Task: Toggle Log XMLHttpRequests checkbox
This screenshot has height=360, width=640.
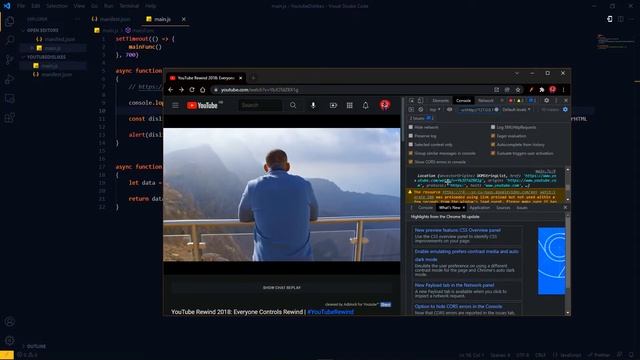Action: (493, 127)
